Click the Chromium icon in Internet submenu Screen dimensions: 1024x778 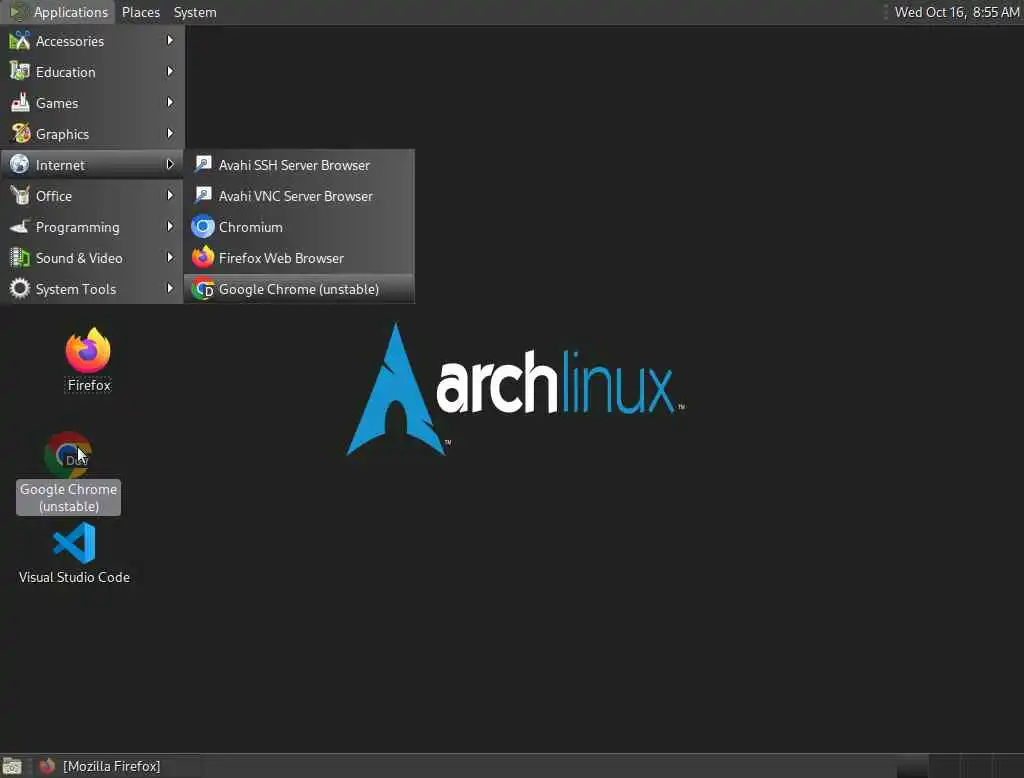[203, 227]
